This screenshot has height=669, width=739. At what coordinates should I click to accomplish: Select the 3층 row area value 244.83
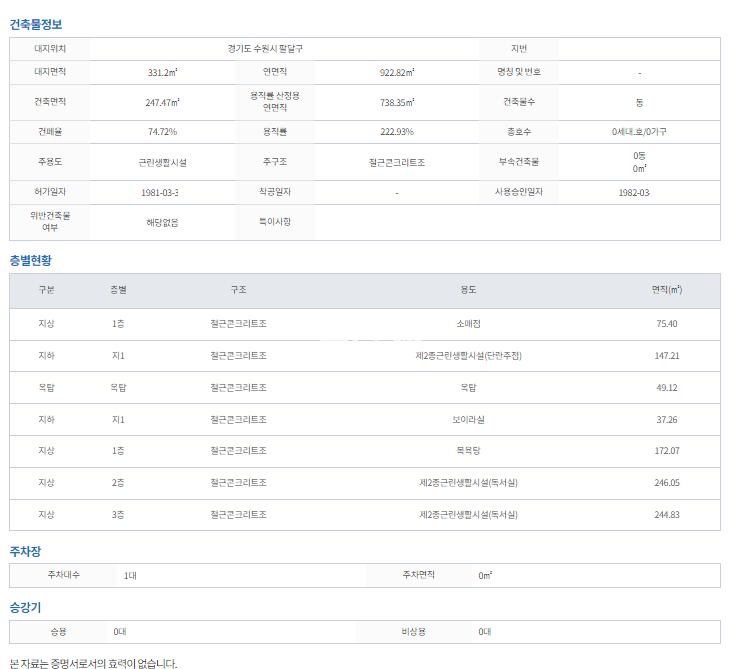(x=667, y=515)
